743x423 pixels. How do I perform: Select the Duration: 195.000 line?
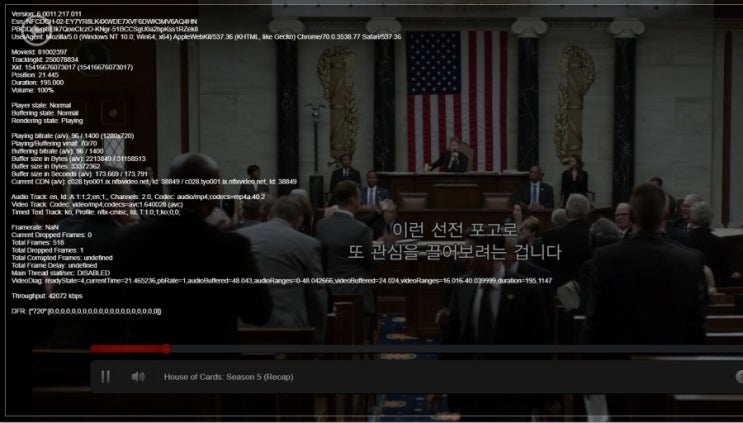click(x=37, y=82)
